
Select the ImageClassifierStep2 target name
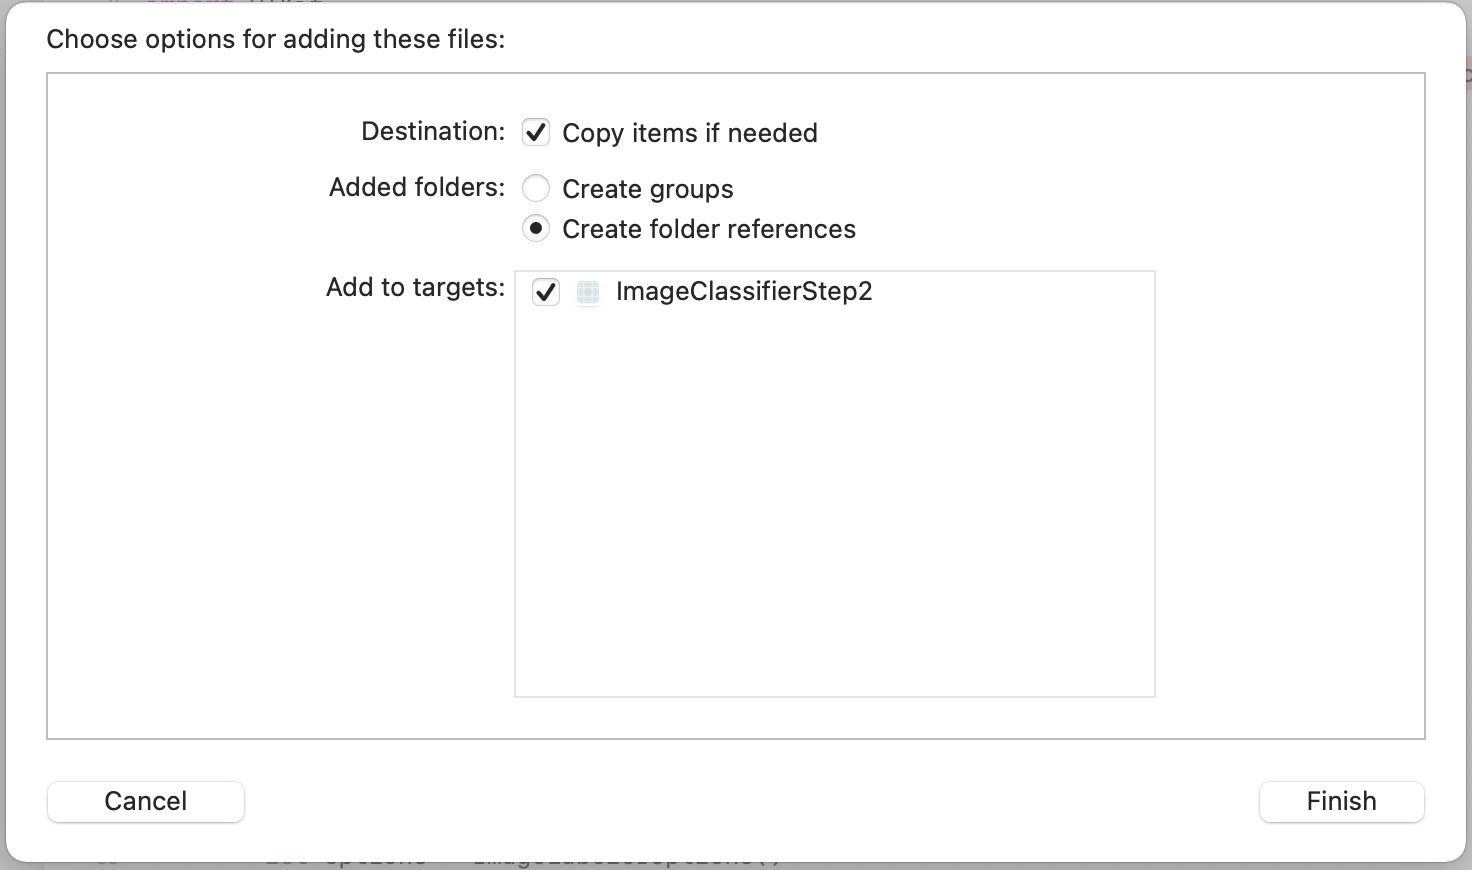tap(744, 292)
